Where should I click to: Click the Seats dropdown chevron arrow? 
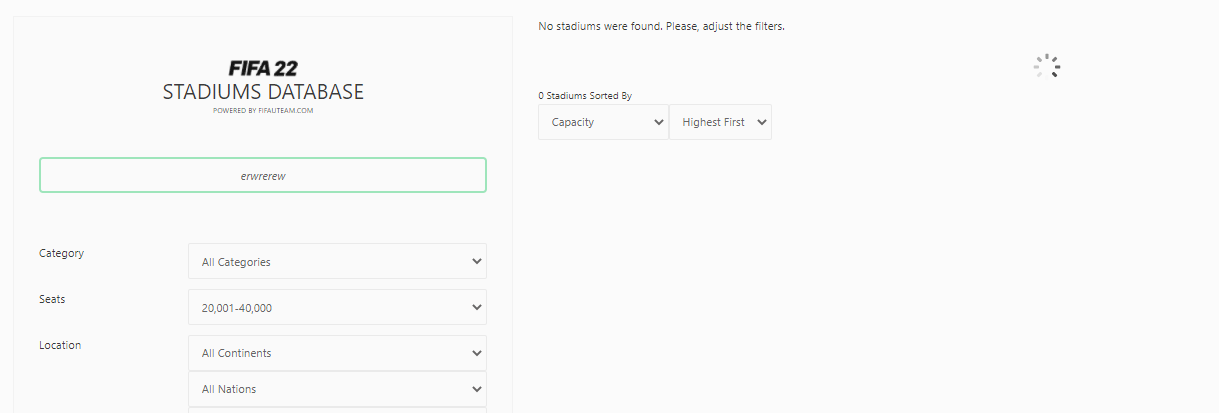pyautogui.click(x=476, y=307)
